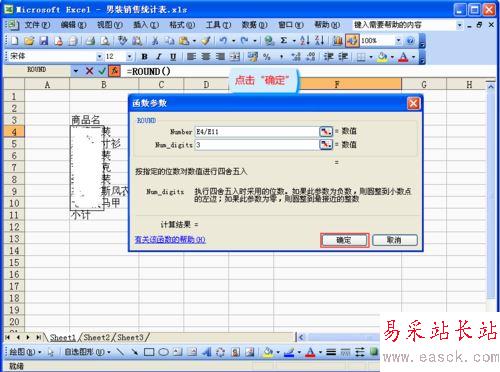Toggle Bold formatting
Image resolution: width=500 pixels, height=372 pixels.
[144, 57]
